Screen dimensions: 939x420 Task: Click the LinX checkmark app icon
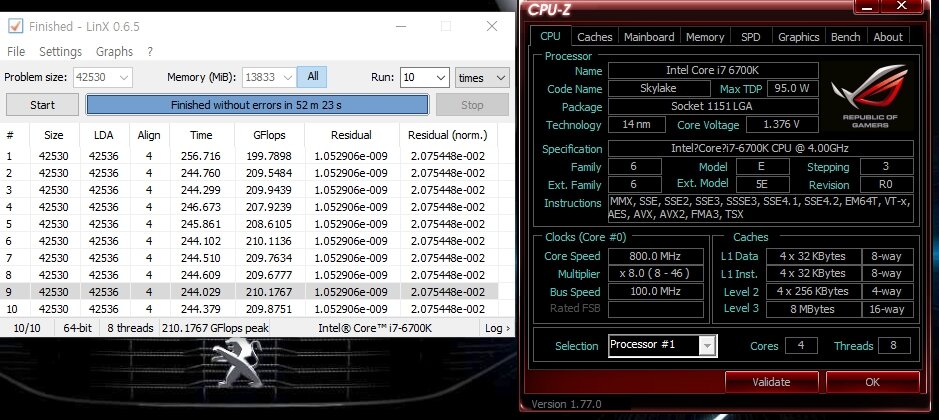[x=16, y=26]
